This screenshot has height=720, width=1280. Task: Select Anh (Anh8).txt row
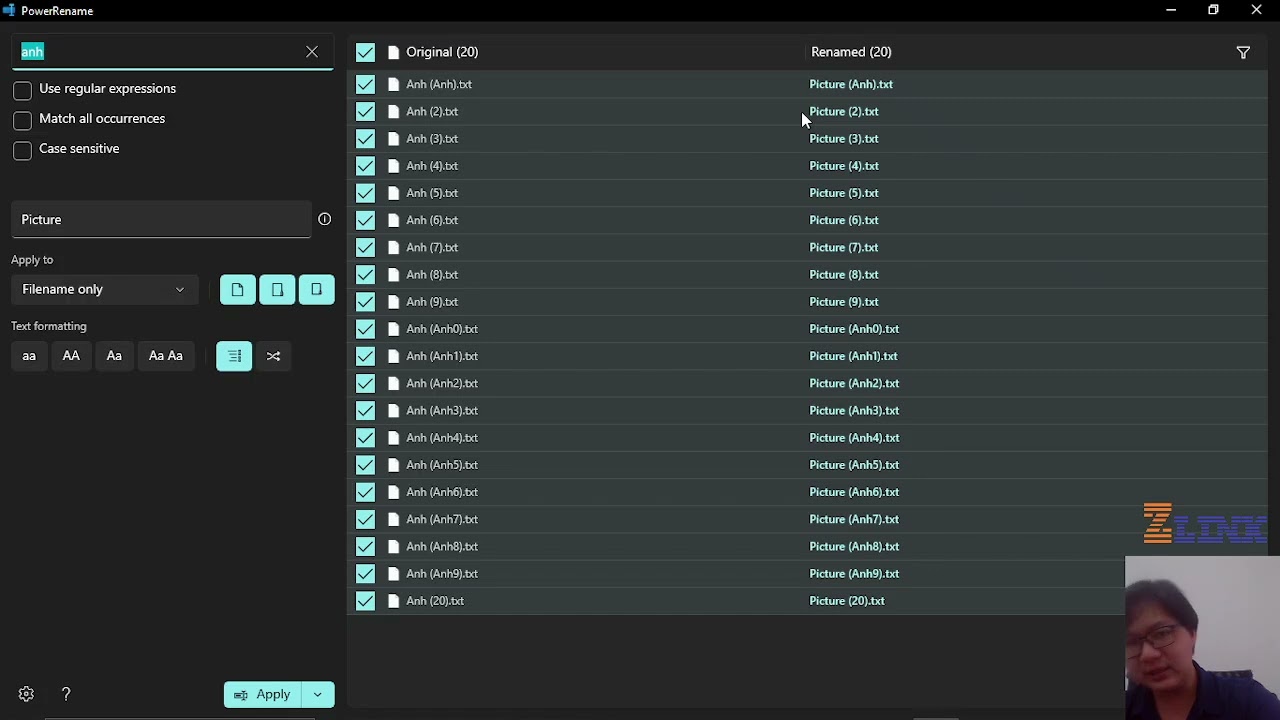807,547
